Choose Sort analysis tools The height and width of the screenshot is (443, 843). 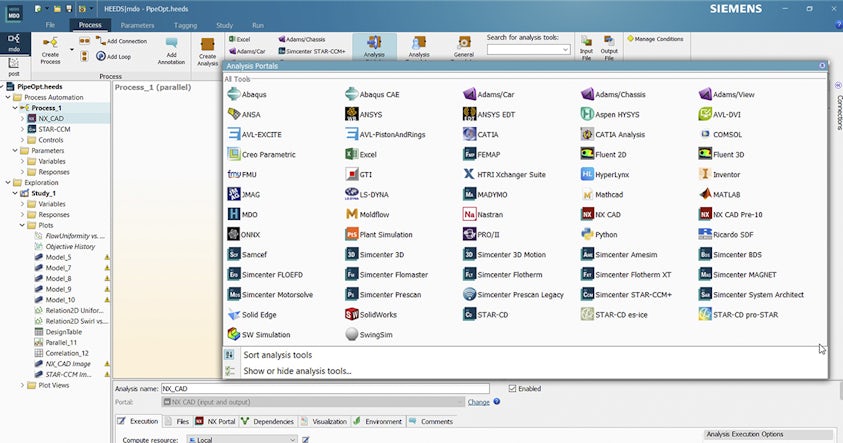tap(277, 354)
